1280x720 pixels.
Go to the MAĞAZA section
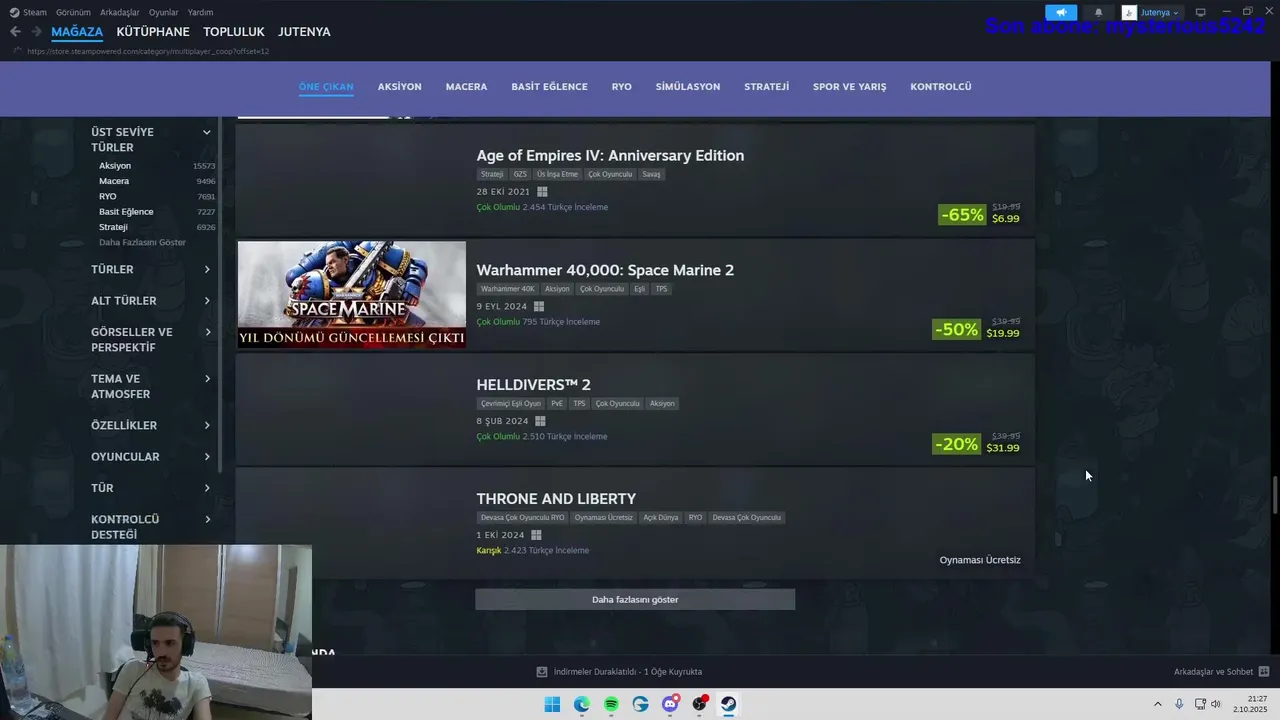(x=77, y=32)
